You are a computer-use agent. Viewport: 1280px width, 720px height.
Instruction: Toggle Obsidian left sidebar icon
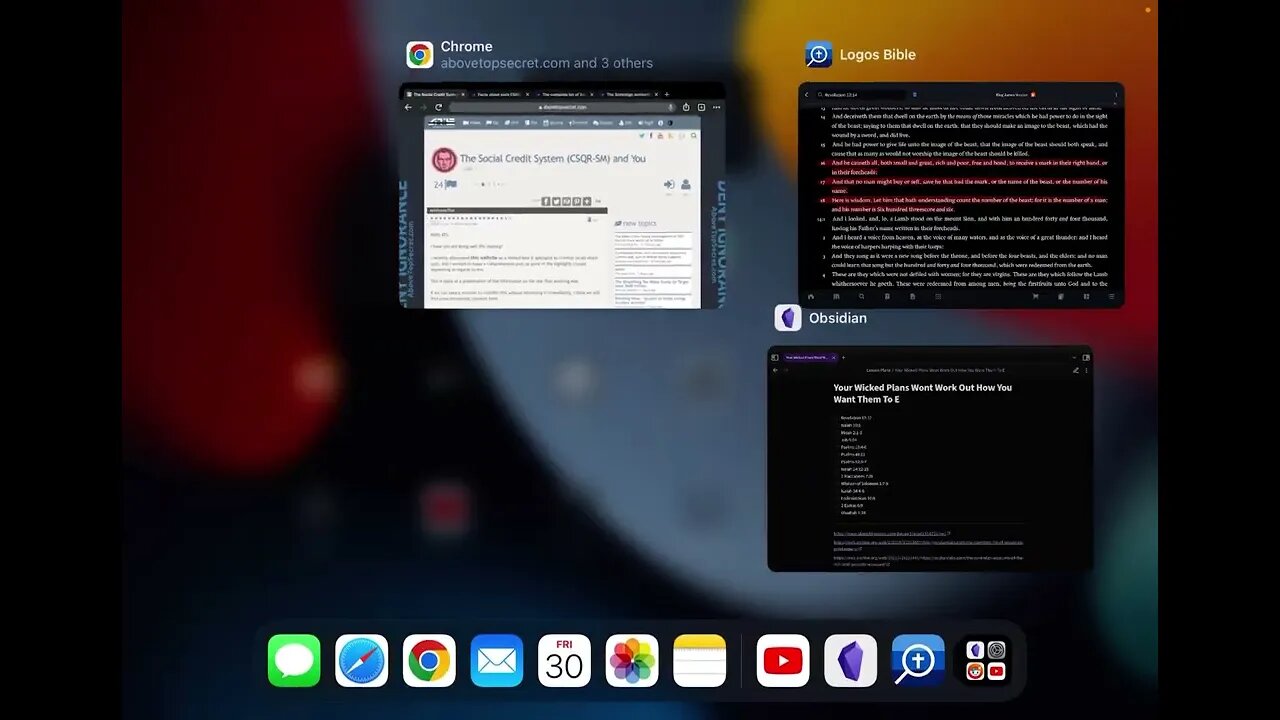pyautogui.click(x=775, y=357)
